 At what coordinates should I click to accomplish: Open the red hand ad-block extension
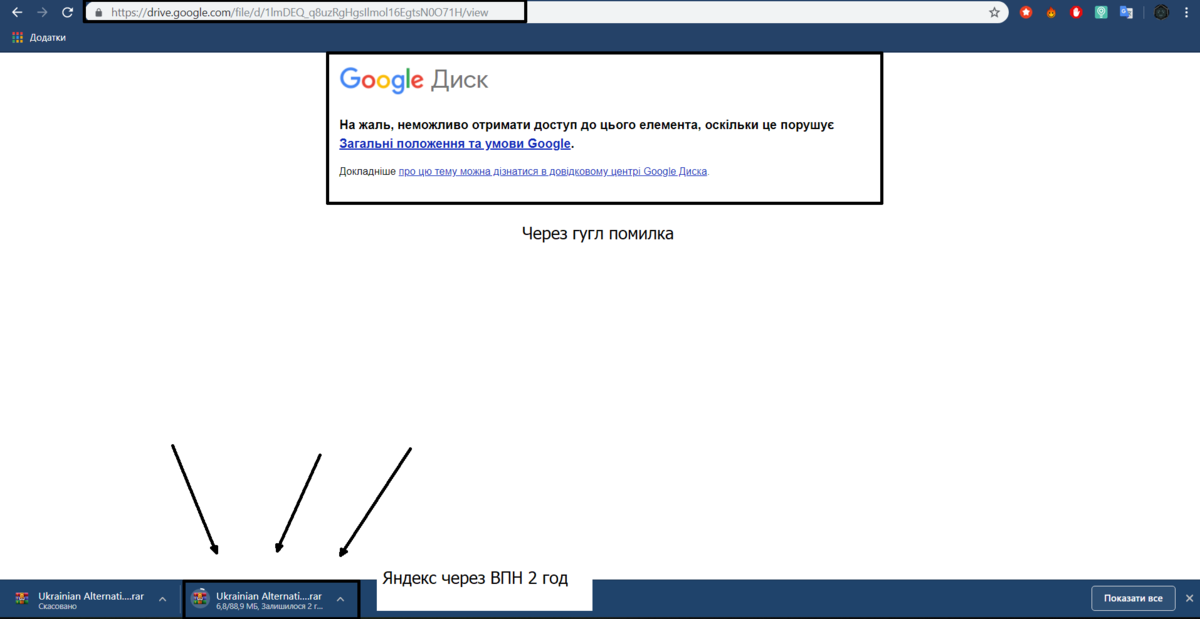[x=1076, y=13]
